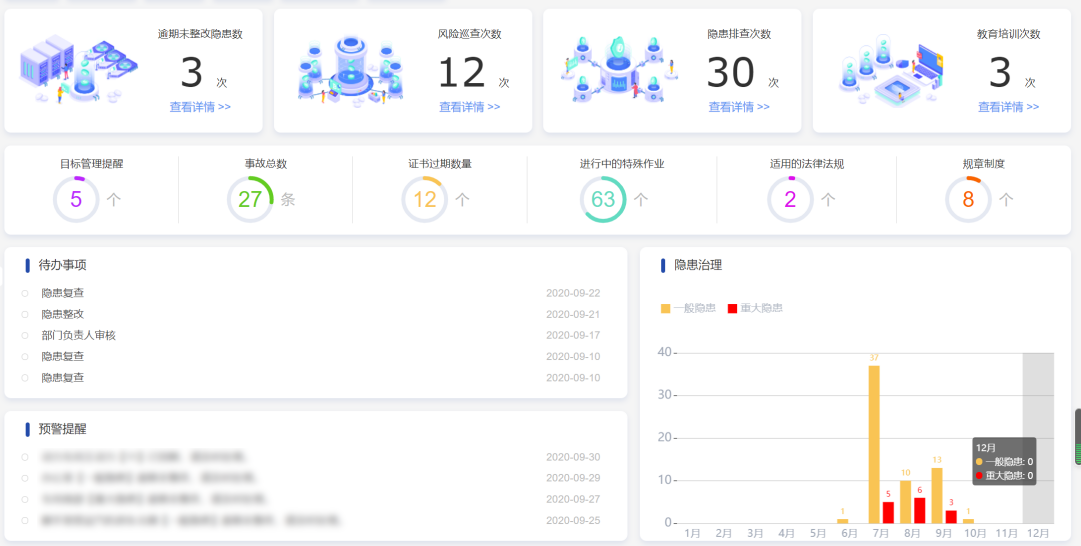Click the teal ring showing 63 特殊作业
This screenshot has width=1081, height=546.
coord(603,200)
